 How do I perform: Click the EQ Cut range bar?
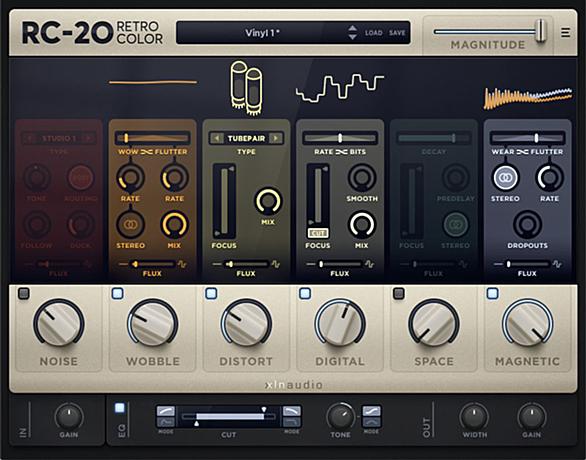click(228, 416)
